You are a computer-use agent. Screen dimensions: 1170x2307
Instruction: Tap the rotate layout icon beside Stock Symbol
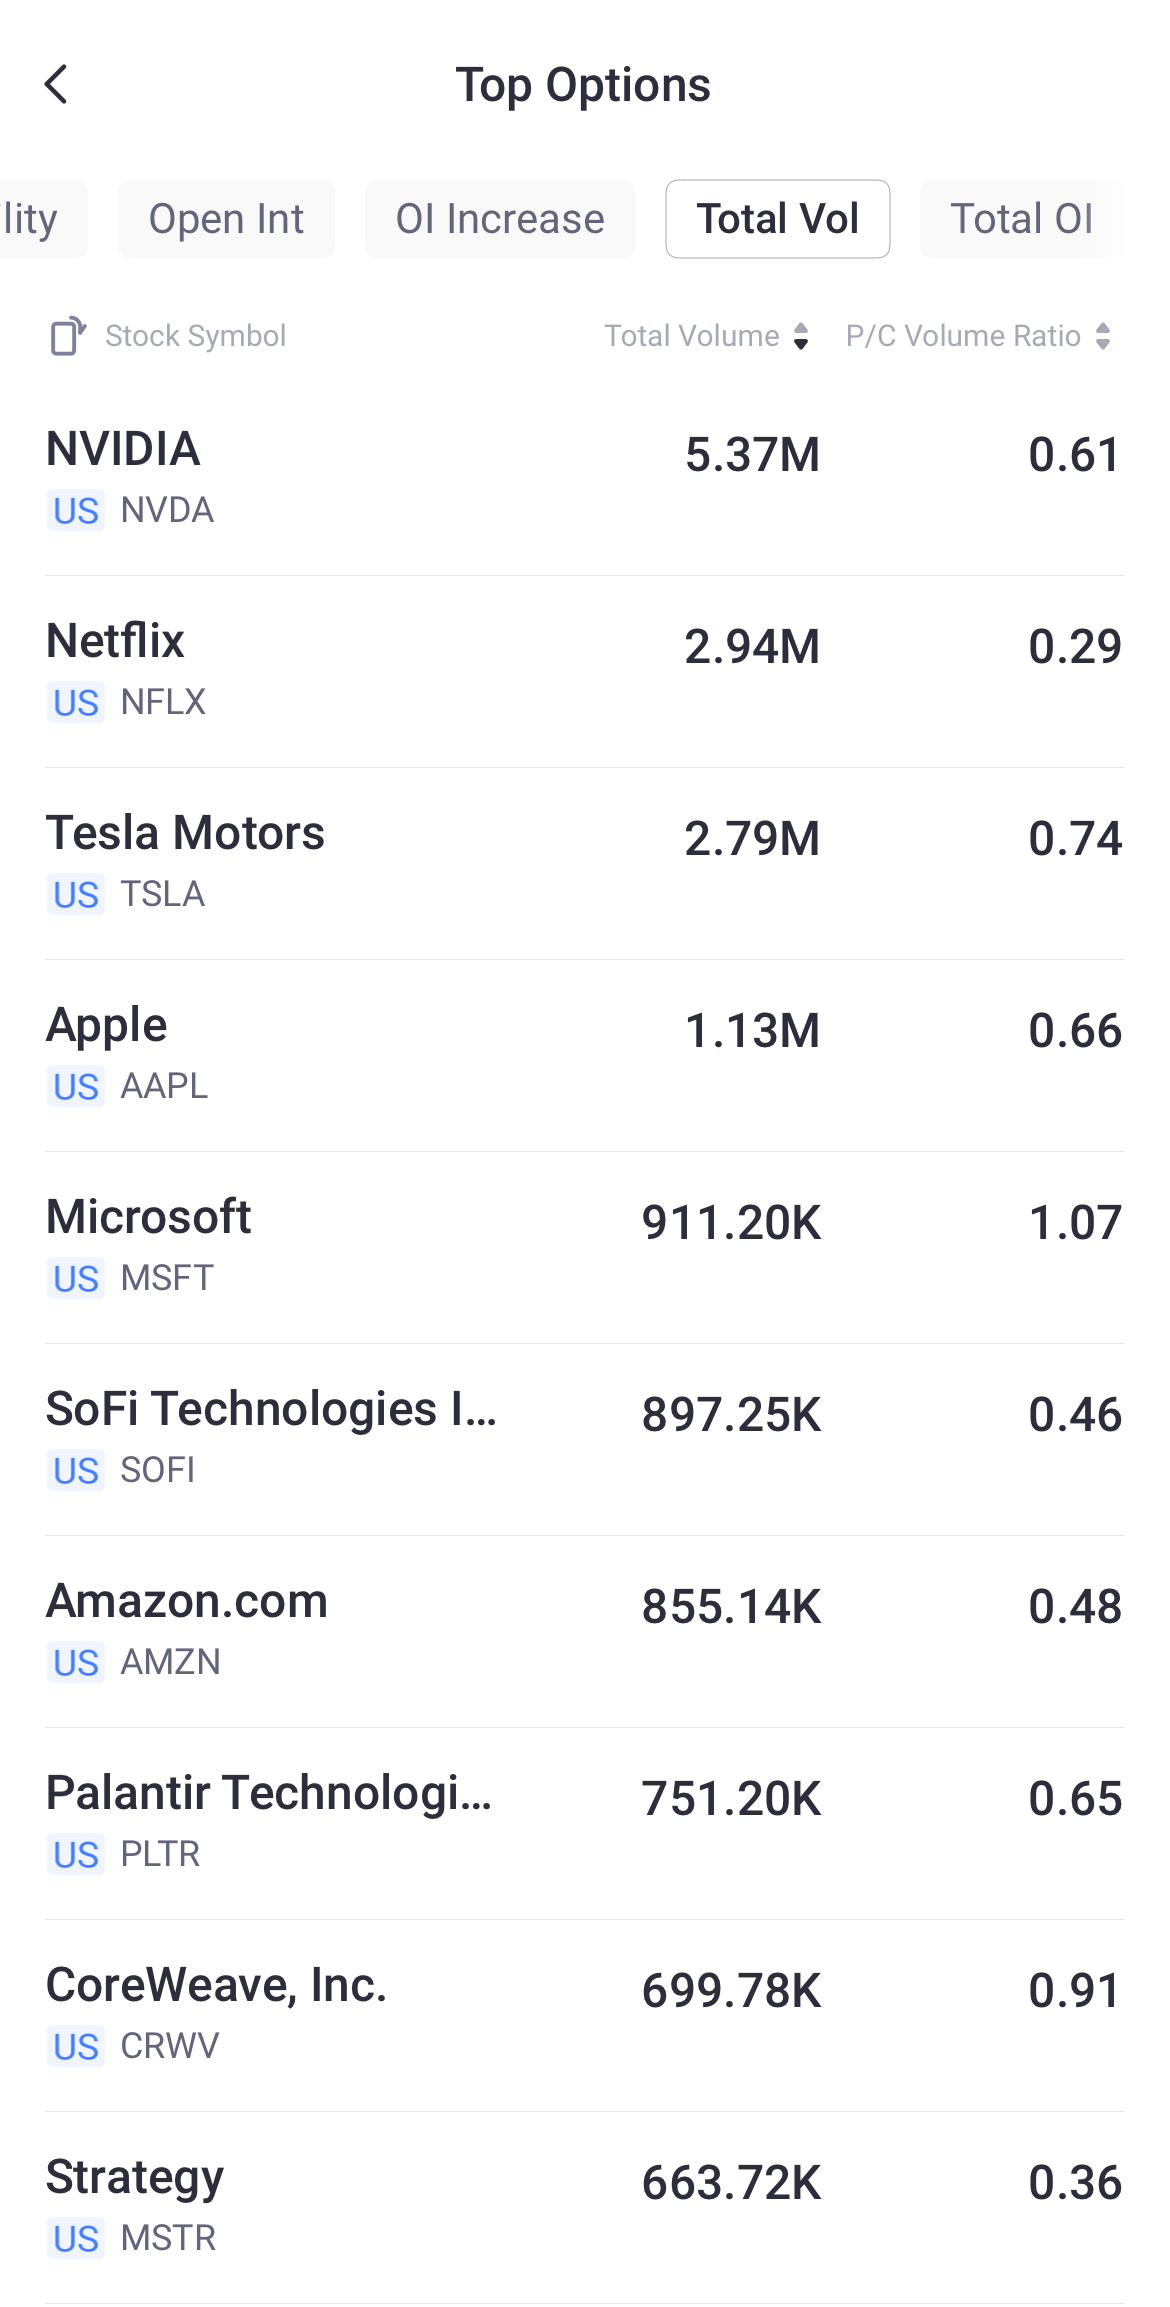click(x=68, y=336)
